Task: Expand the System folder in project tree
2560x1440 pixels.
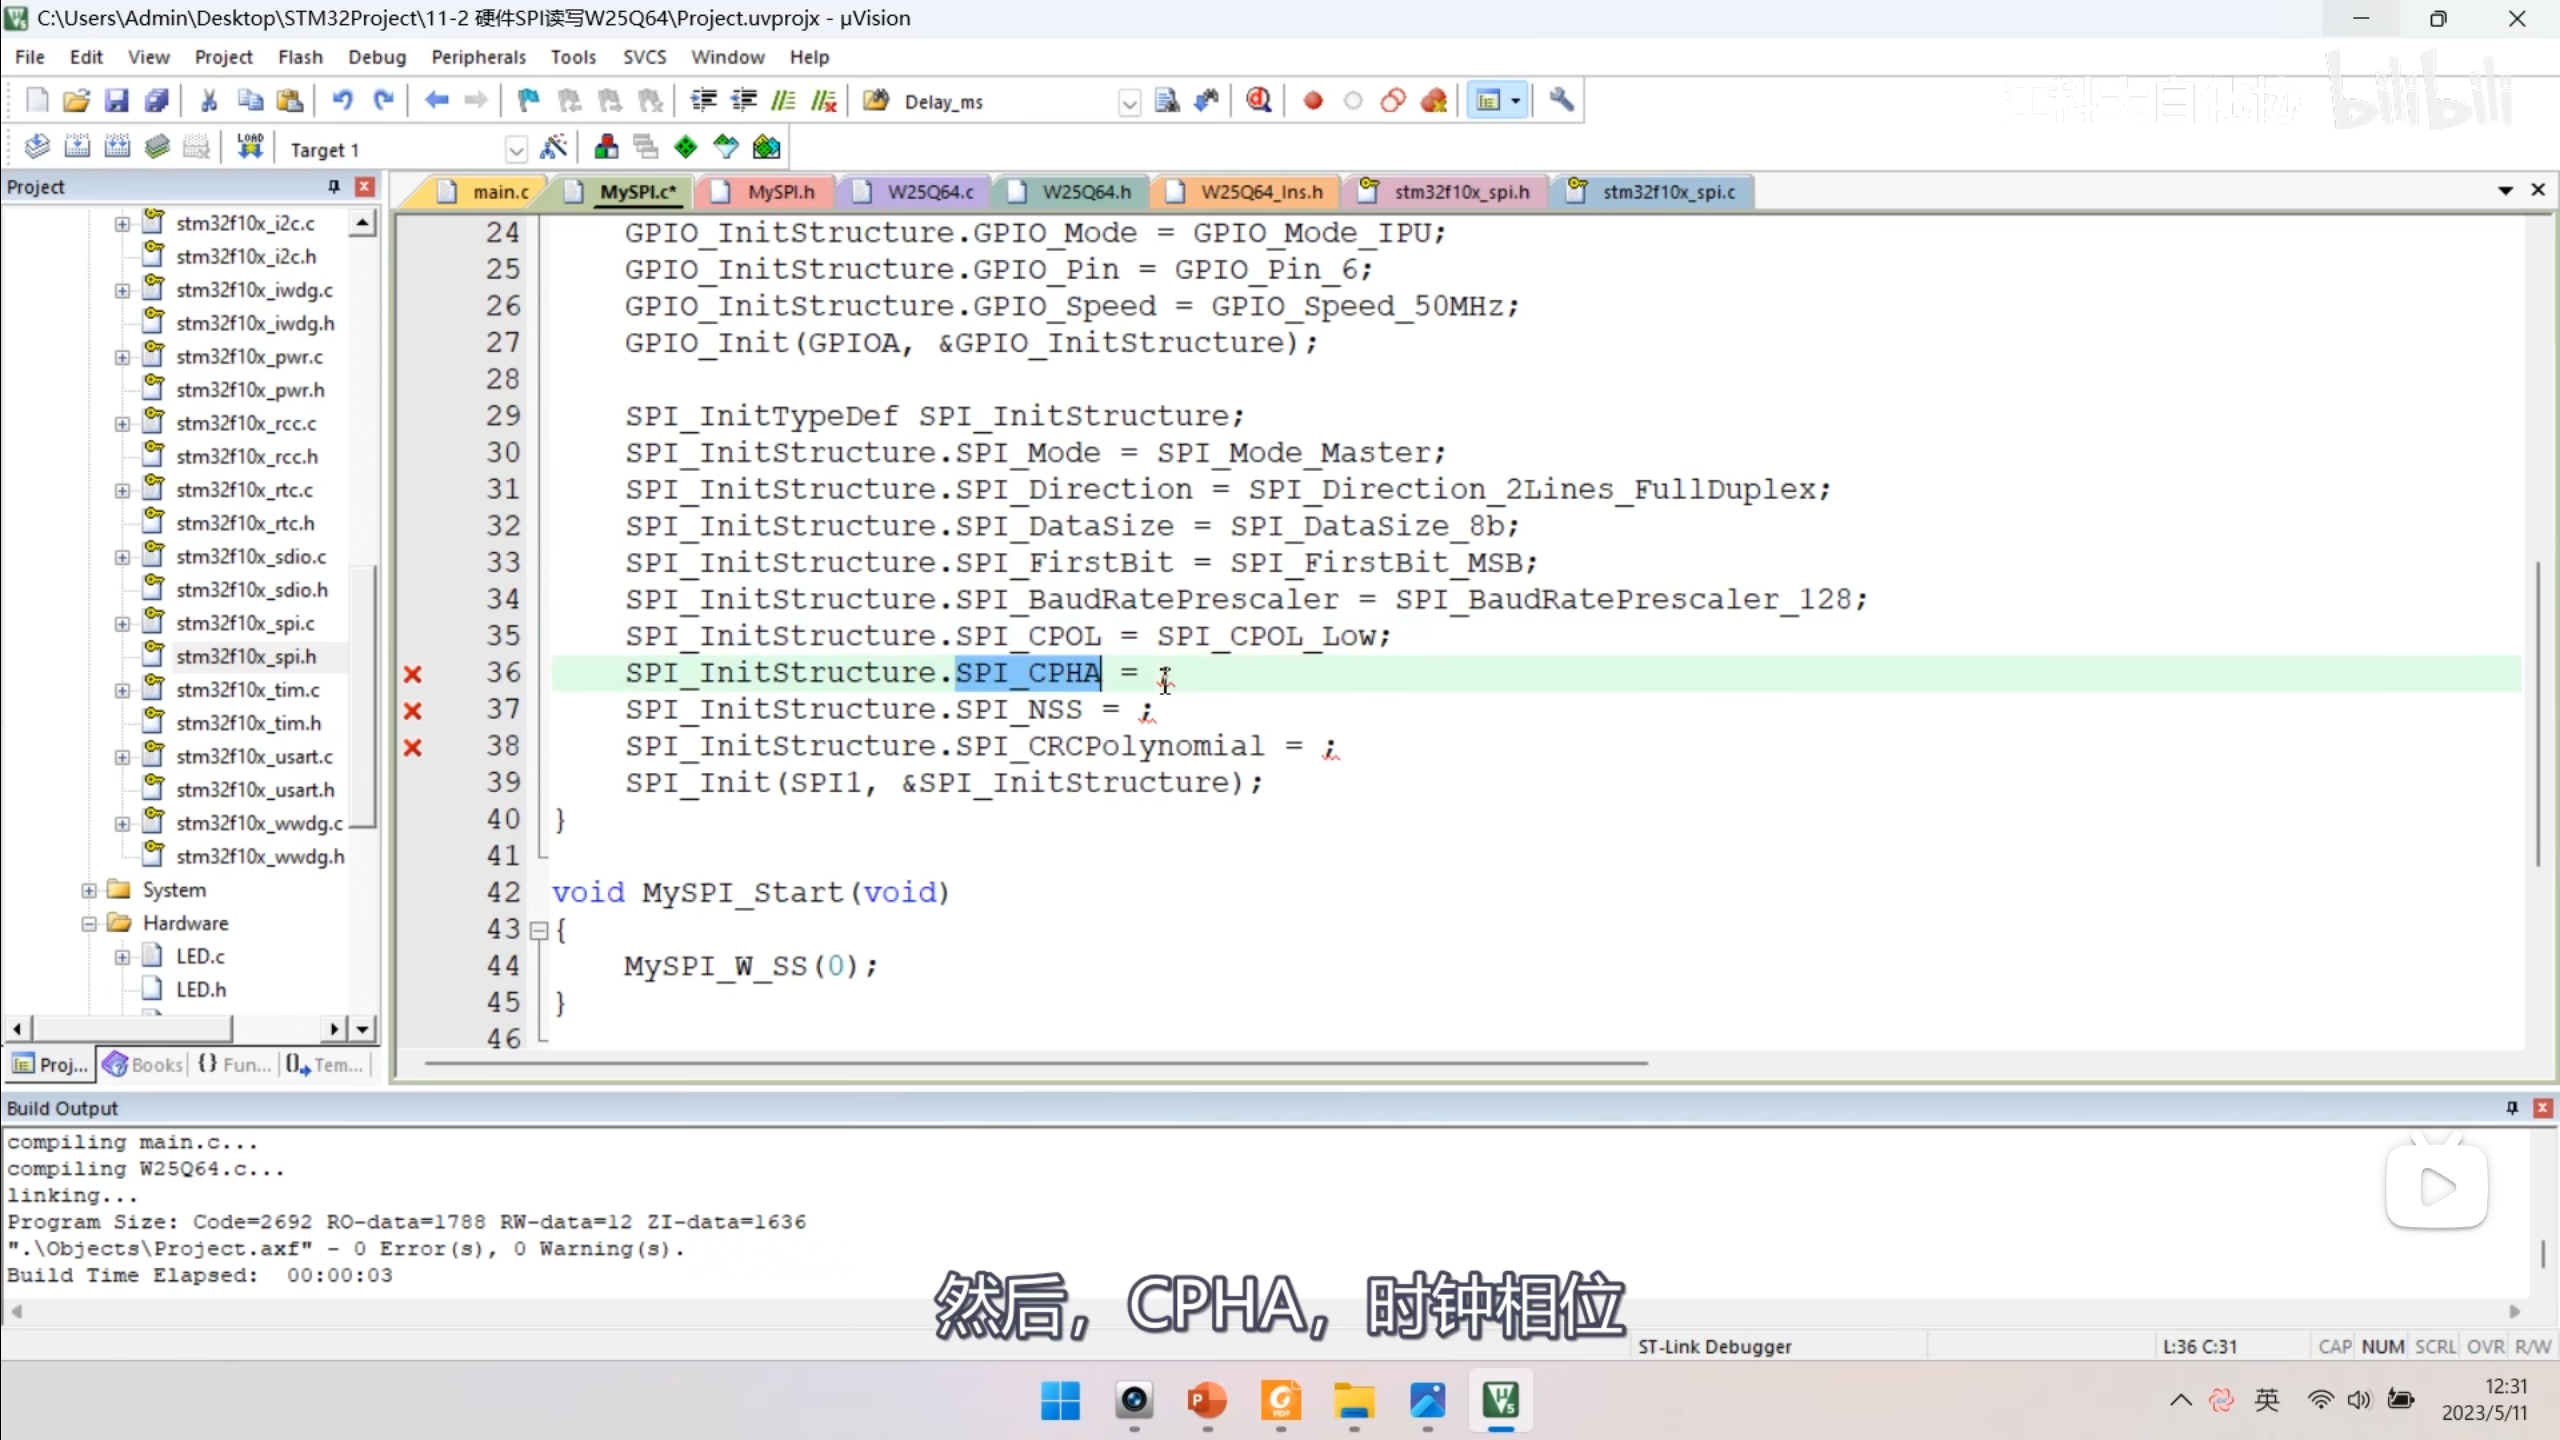Action: pyautogui.click(x=89, y=890)
